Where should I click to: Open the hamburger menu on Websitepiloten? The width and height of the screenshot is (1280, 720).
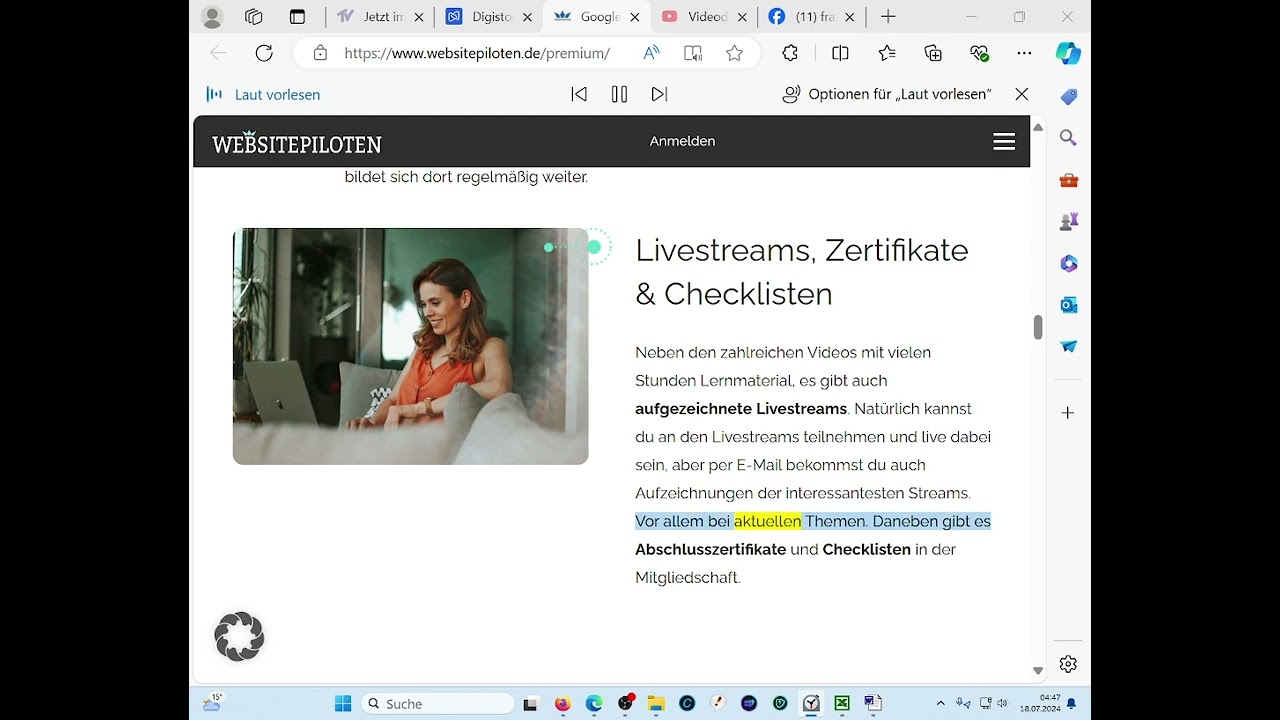(x=1004, y=142)
